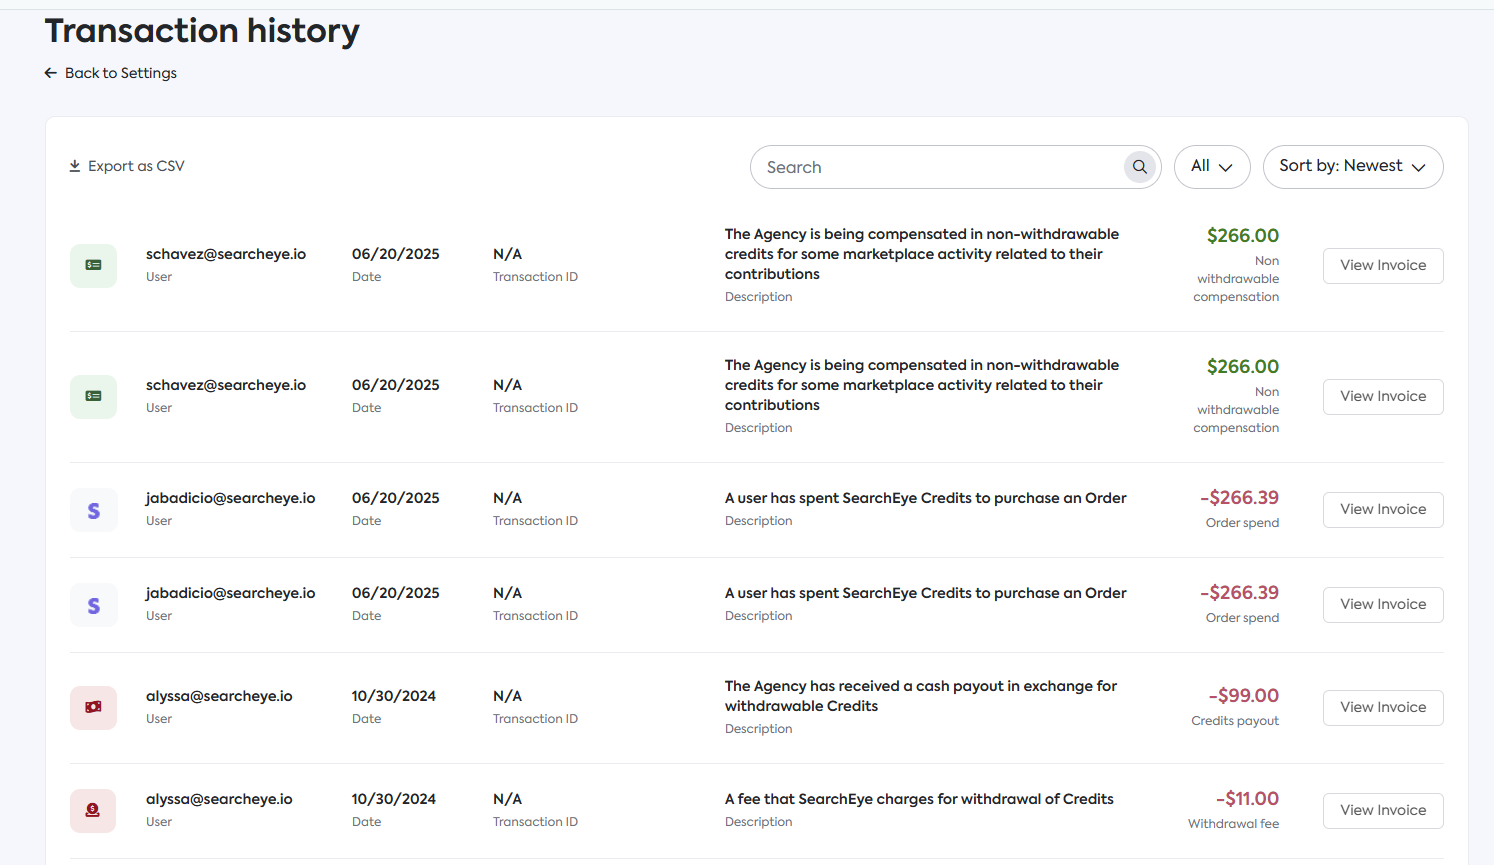This screenshot has height=865, width=1494.
Task: Click second purple S order spend icon
Action: [x=93, y=605]
